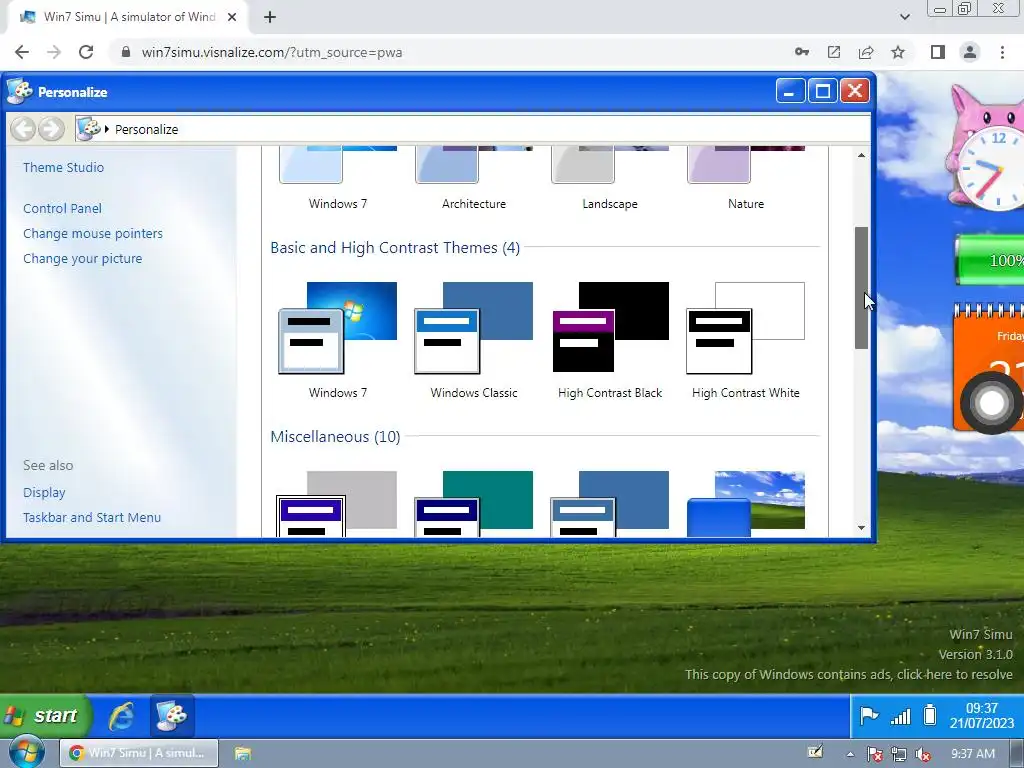Viewport: 1024px width, 768px height.
Task: Go forward in Personalize window
Action: (51, 129)
